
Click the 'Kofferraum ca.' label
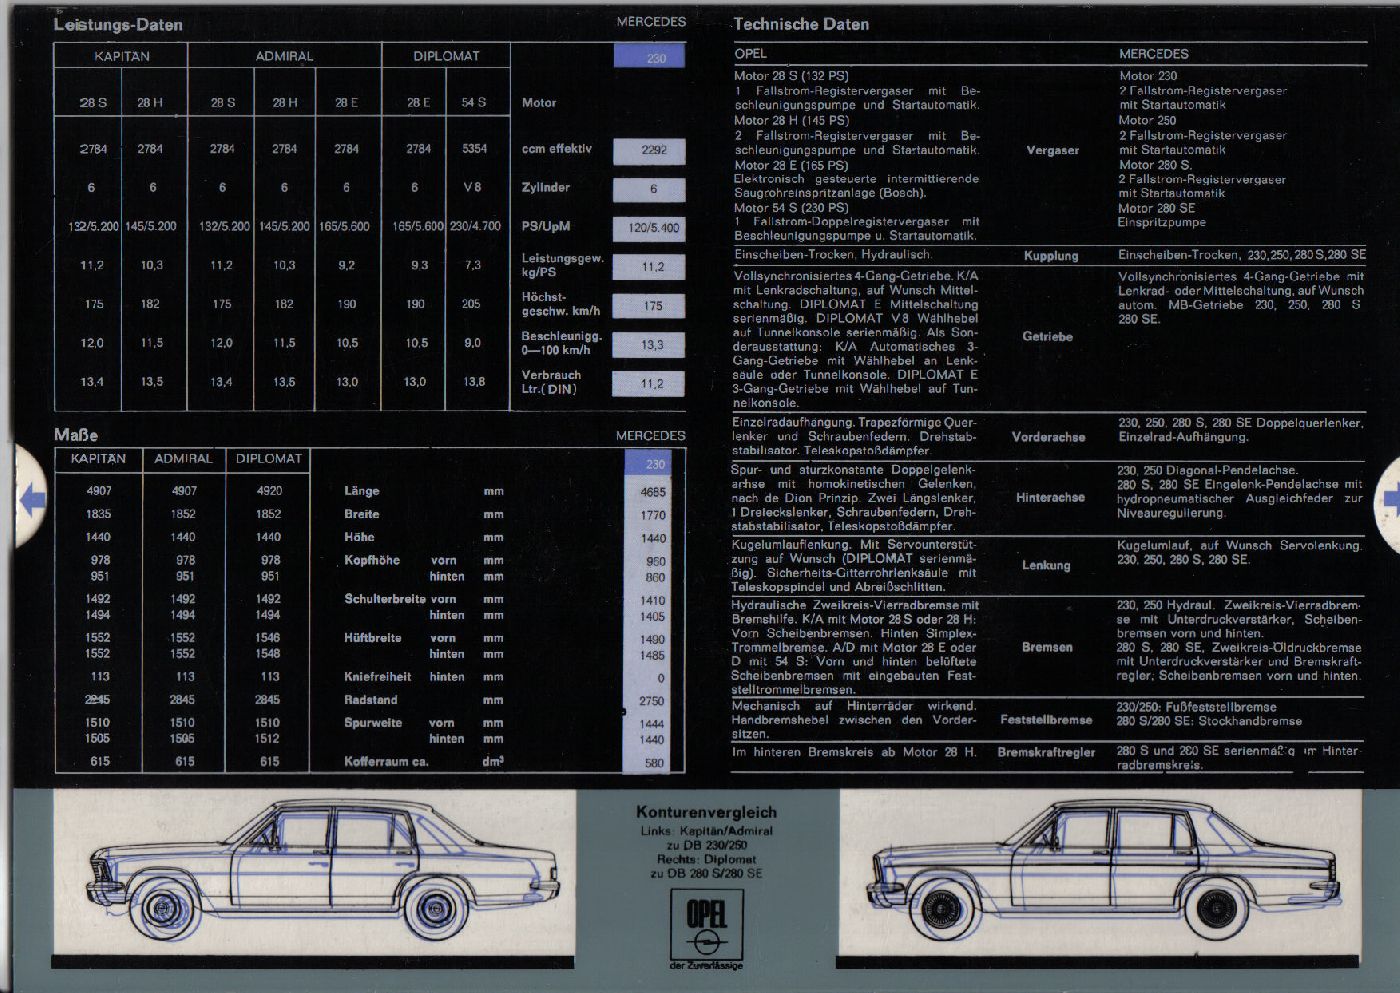(386, 762)
